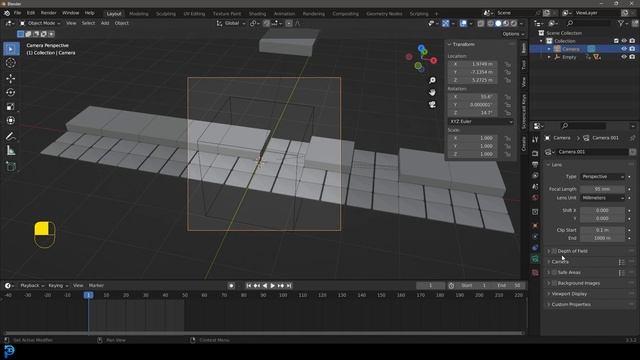The image size is (640, 360).
Task: Open the Marker menu in timeline
Action: pyautogui.click(x=96, y=286)
